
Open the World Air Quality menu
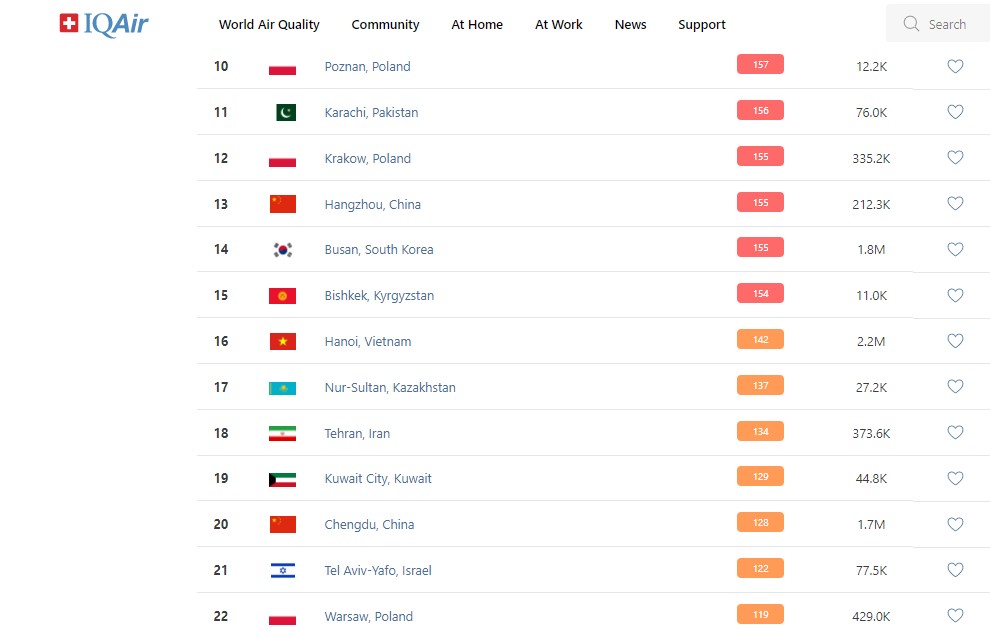point(269,25)
